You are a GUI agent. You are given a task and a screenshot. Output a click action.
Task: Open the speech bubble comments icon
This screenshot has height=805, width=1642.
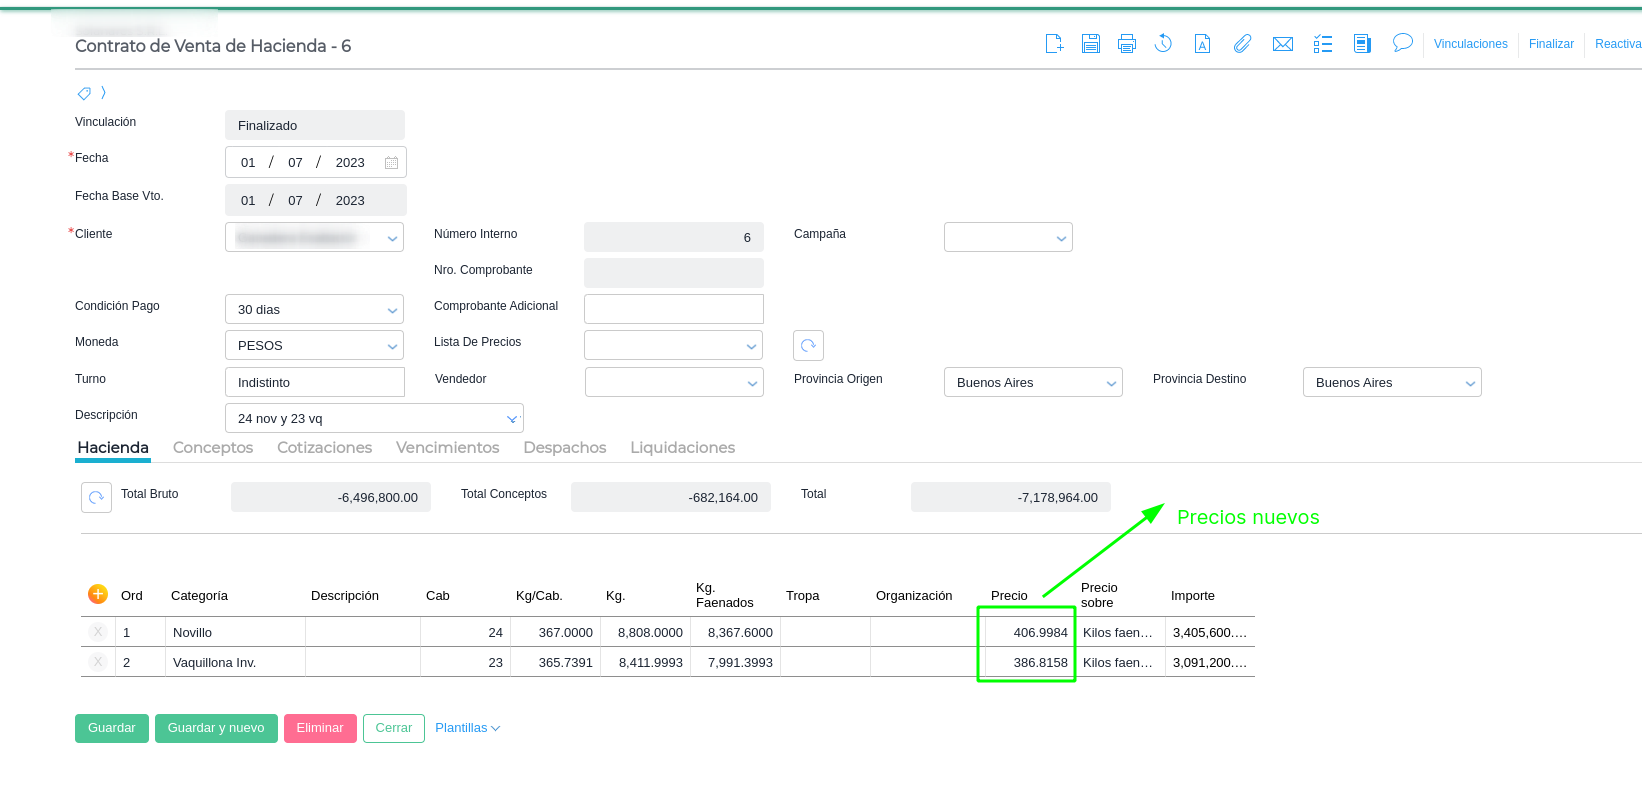(1403, 43)
